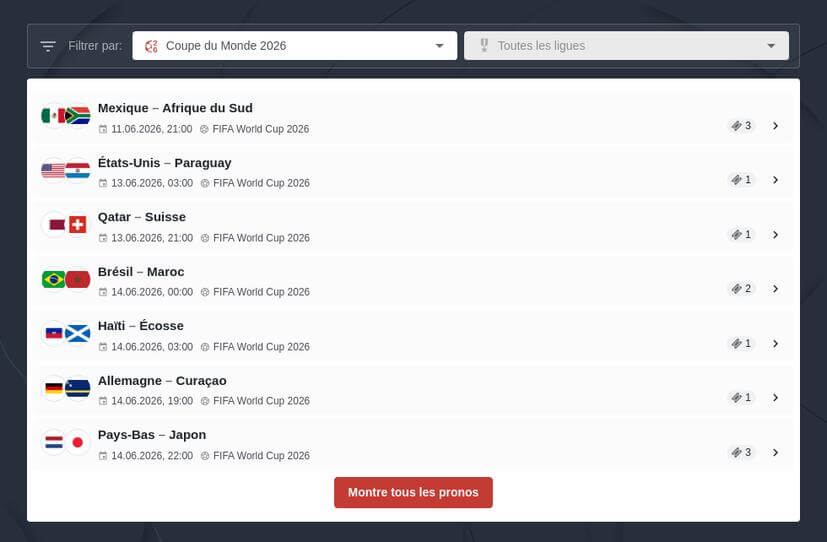This screenshot has height=542, width=827.
Task: Open the Haïti – Écosse match
Action: pyautogui.click(x=140, y=326)
